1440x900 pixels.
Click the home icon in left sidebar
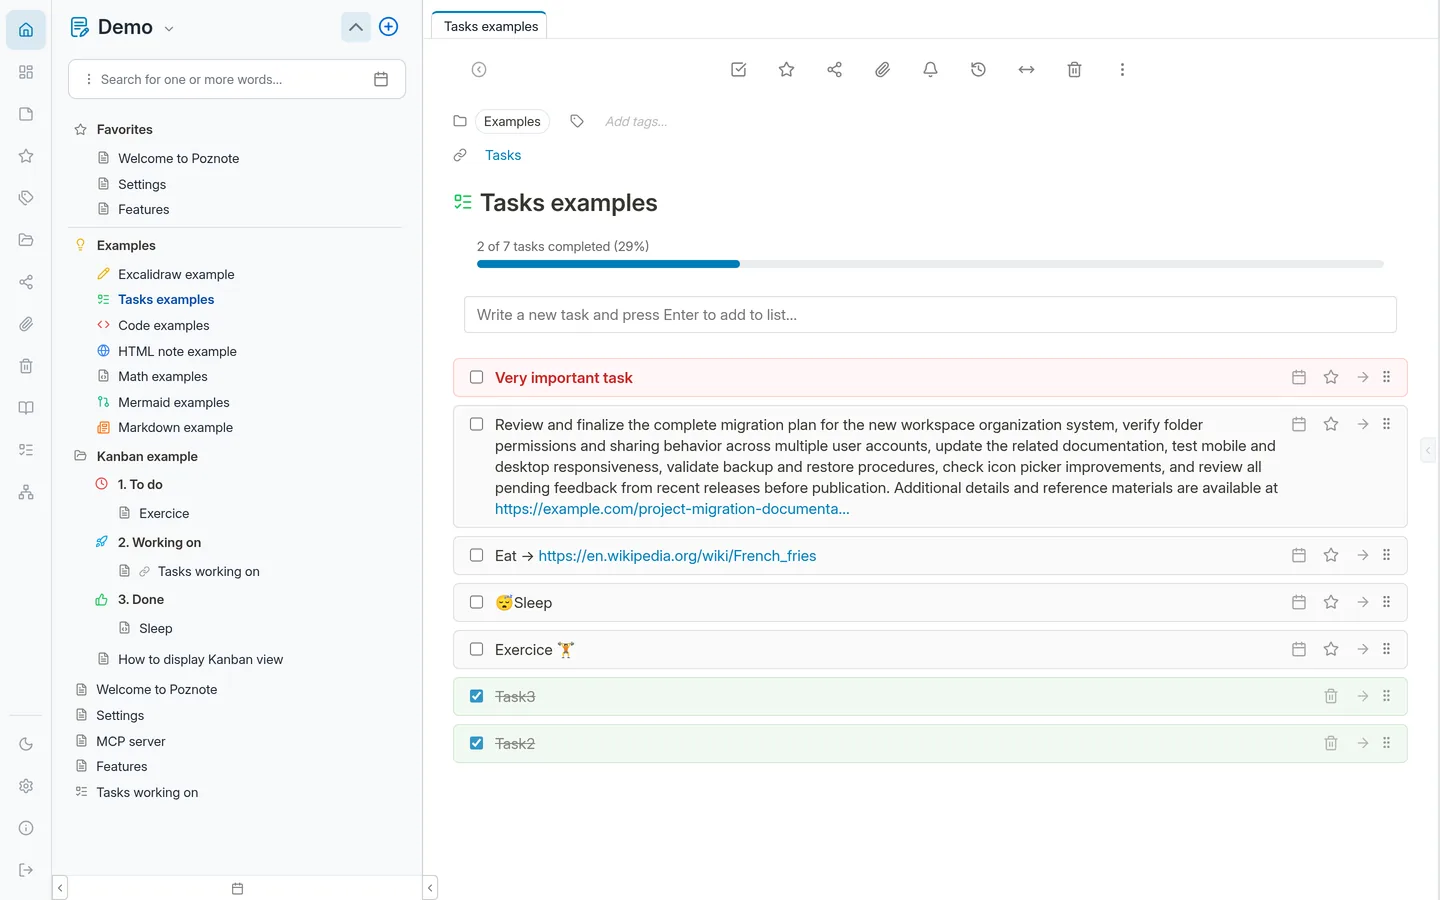tap(26, 30)
